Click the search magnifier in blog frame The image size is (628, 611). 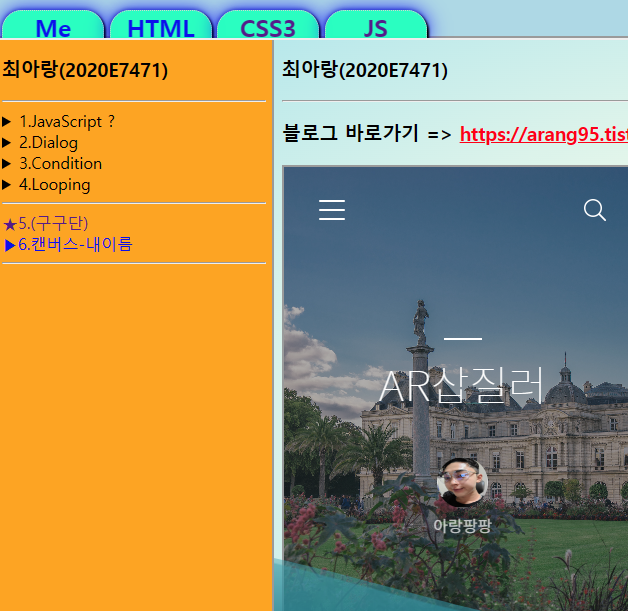point(594,210)
